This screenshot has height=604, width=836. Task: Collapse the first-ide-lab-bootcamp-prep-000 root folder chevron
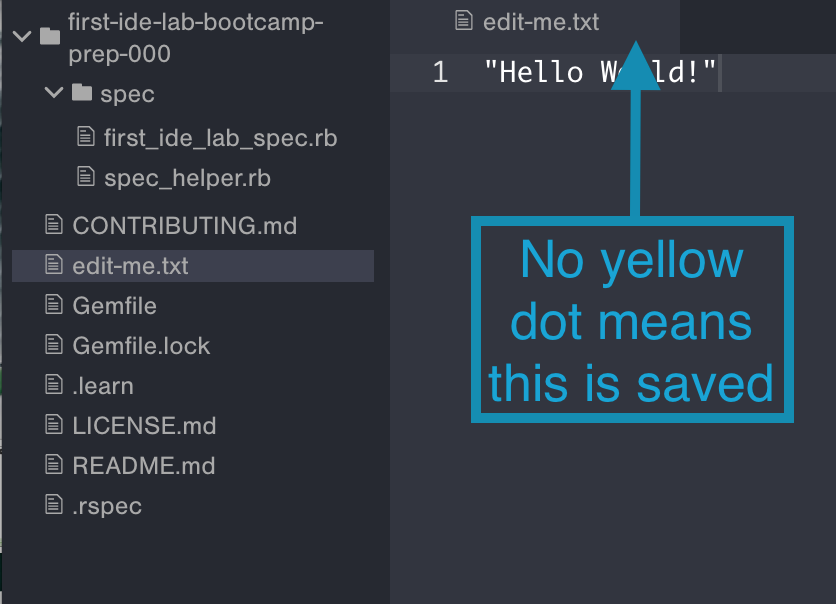[x=20, y=37]
